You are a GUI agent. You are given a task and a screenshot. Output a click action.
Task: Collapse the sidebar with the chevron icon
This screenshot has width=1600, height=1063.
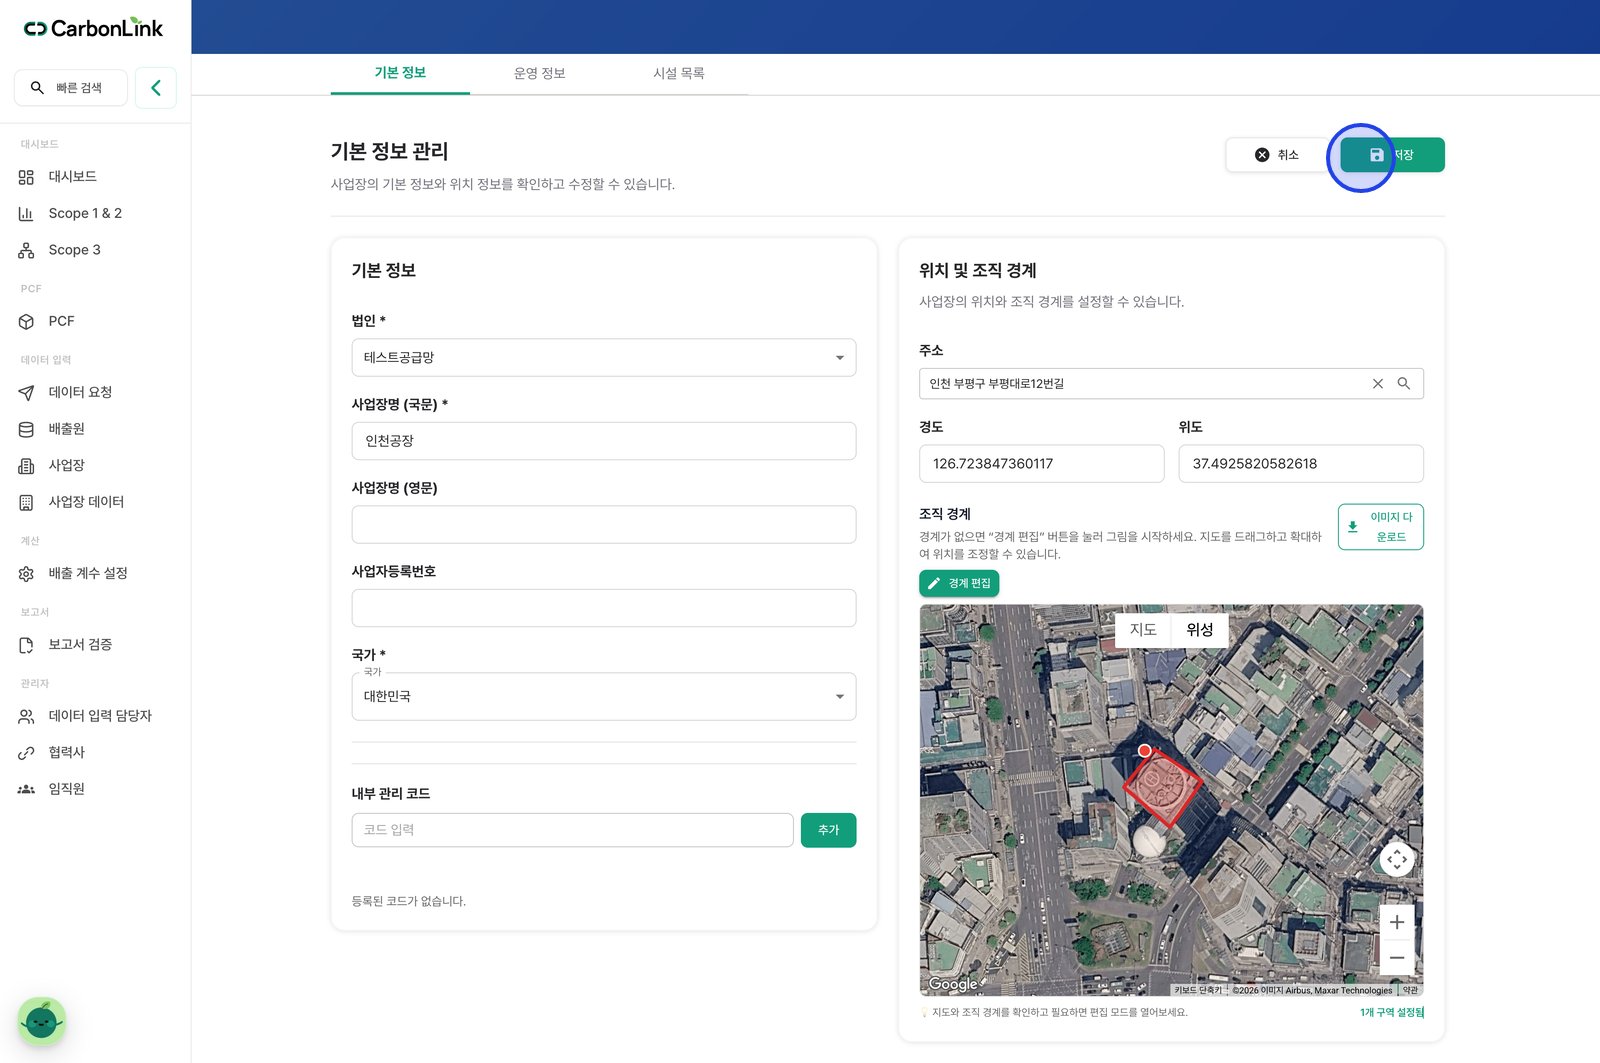point(156,88)
